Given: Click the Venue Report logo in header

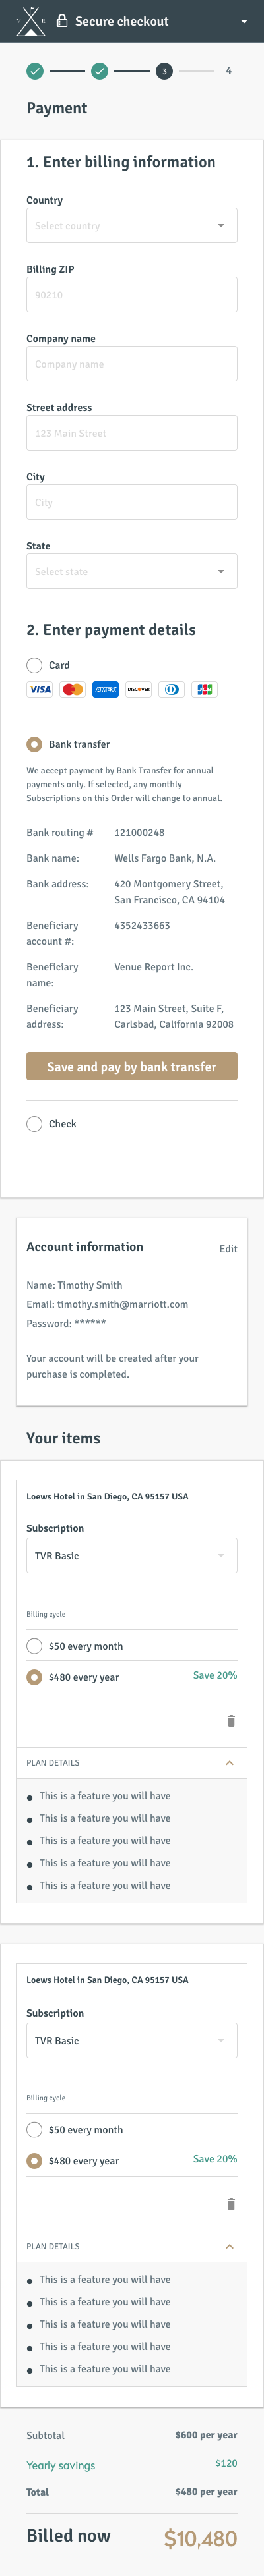Looking at the screenshot, I should click(x=31, y=21).
